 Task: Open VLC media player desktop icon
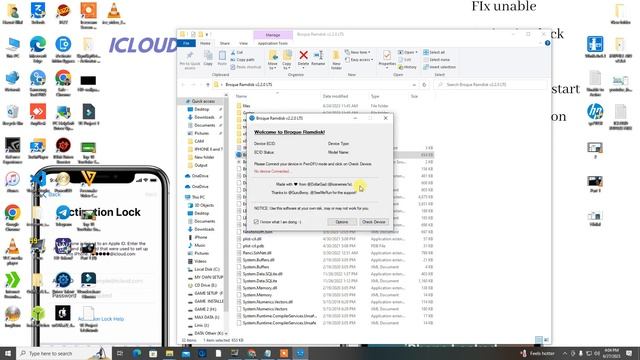[x=13, y=251]
